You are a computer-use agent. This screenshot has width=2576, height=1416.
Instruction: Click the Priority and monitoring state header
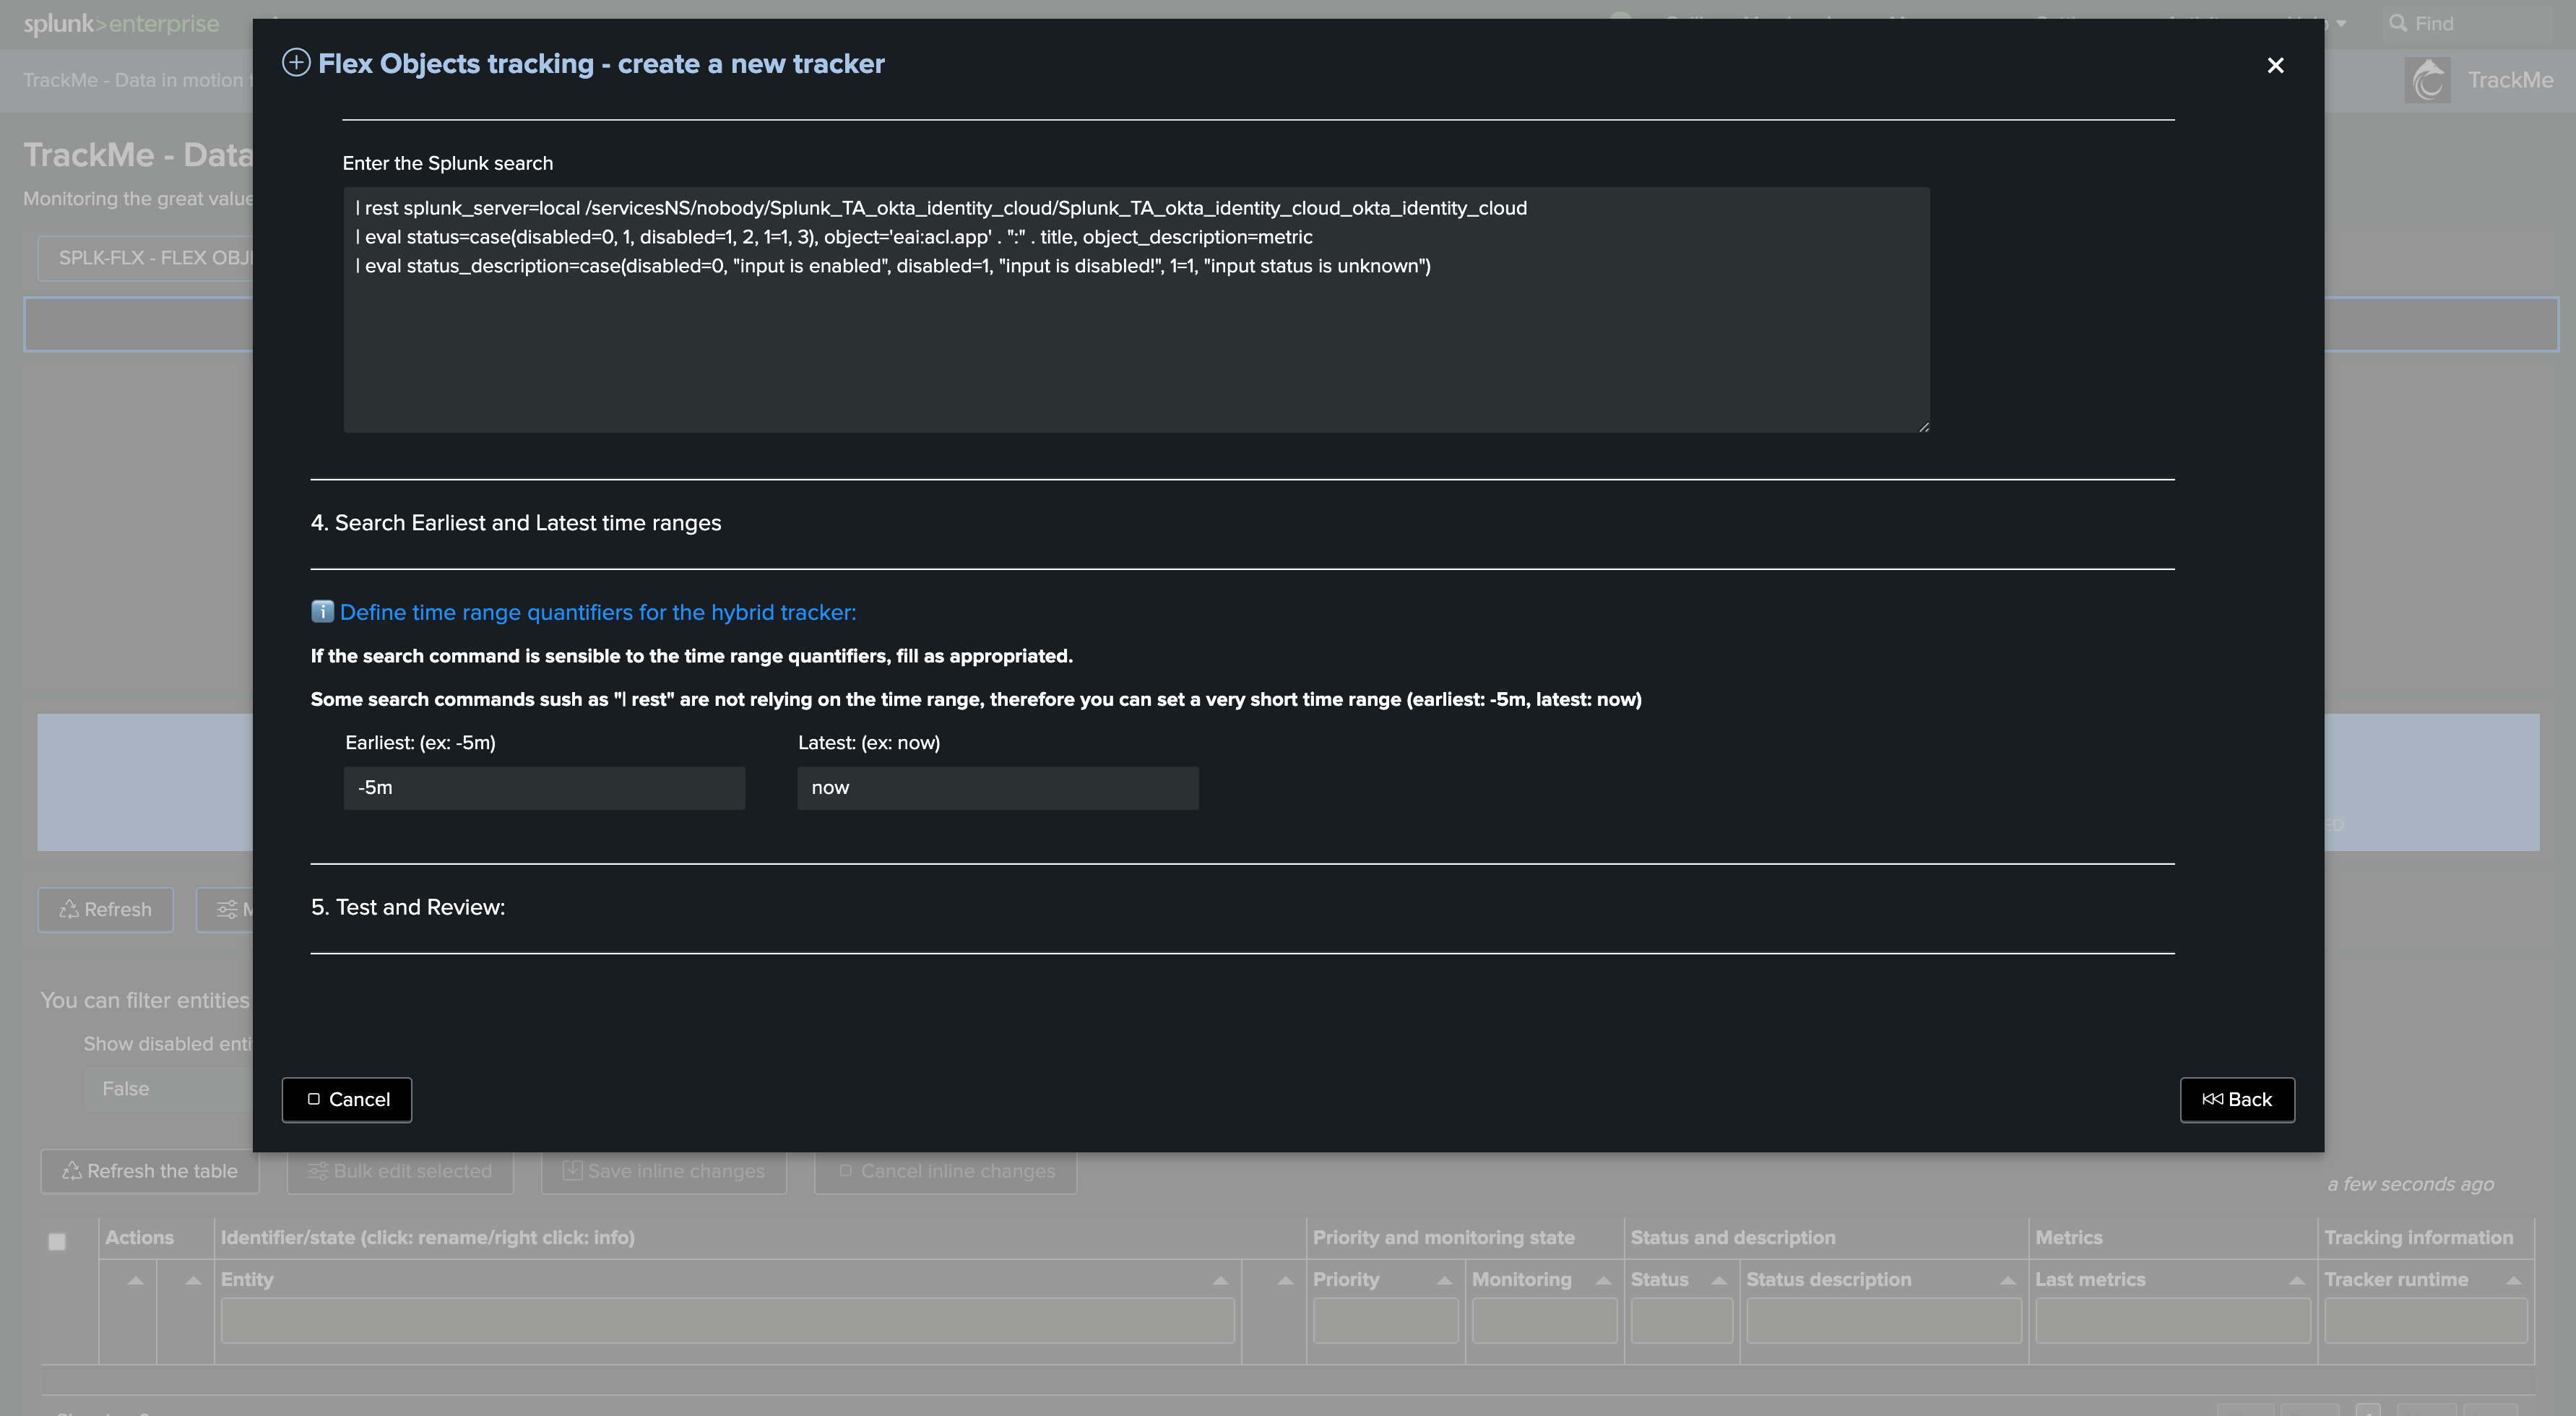point(1444,1238)
